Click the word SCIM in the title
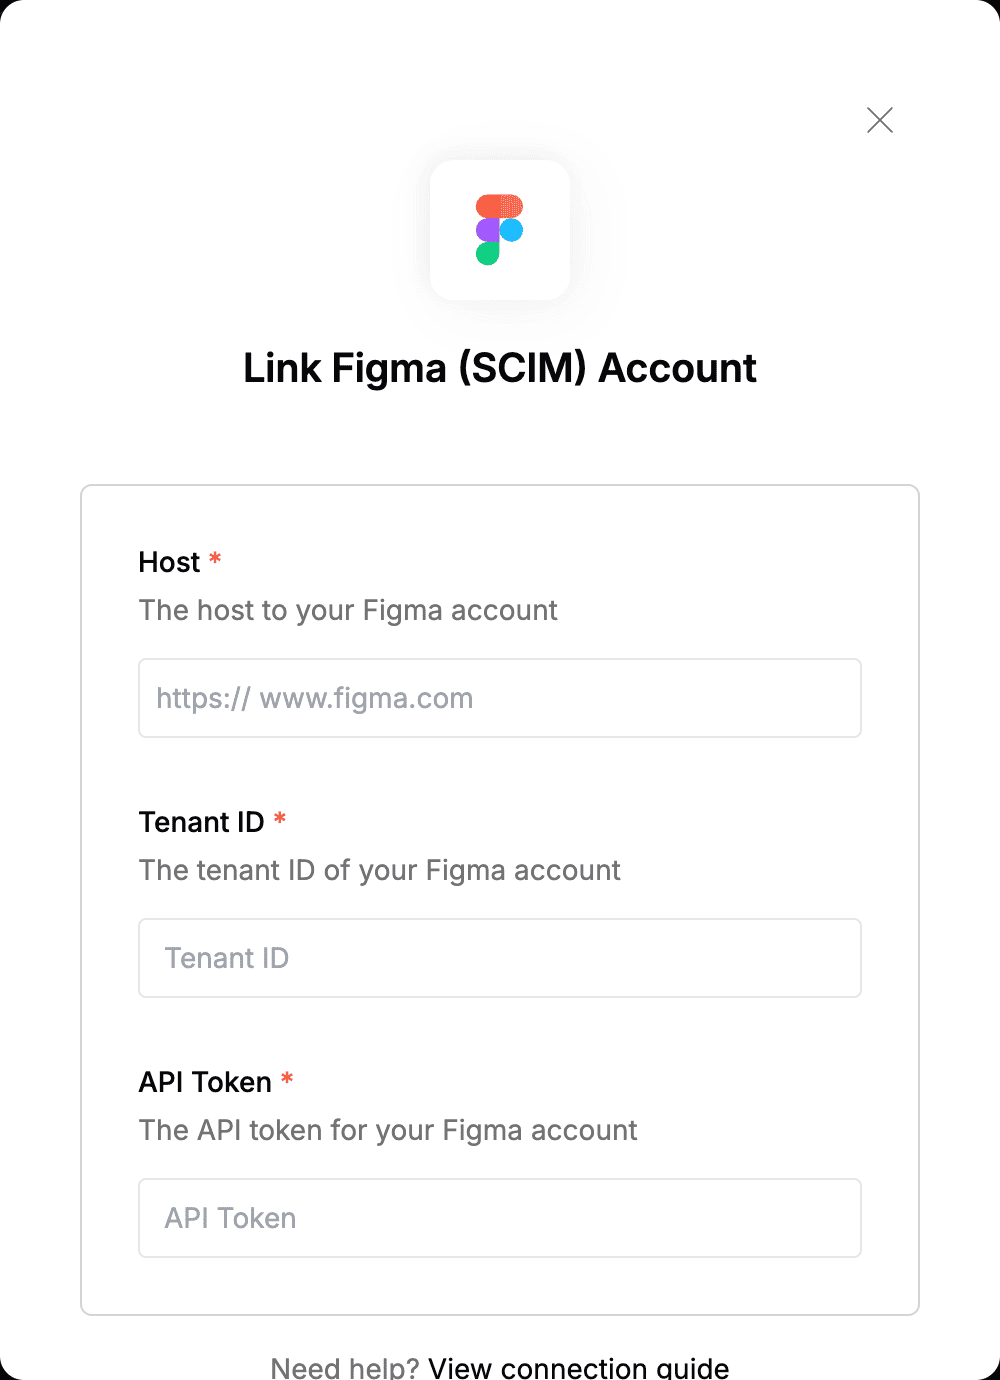This screenshot has height=1380, width=1000. coord(522,368)
